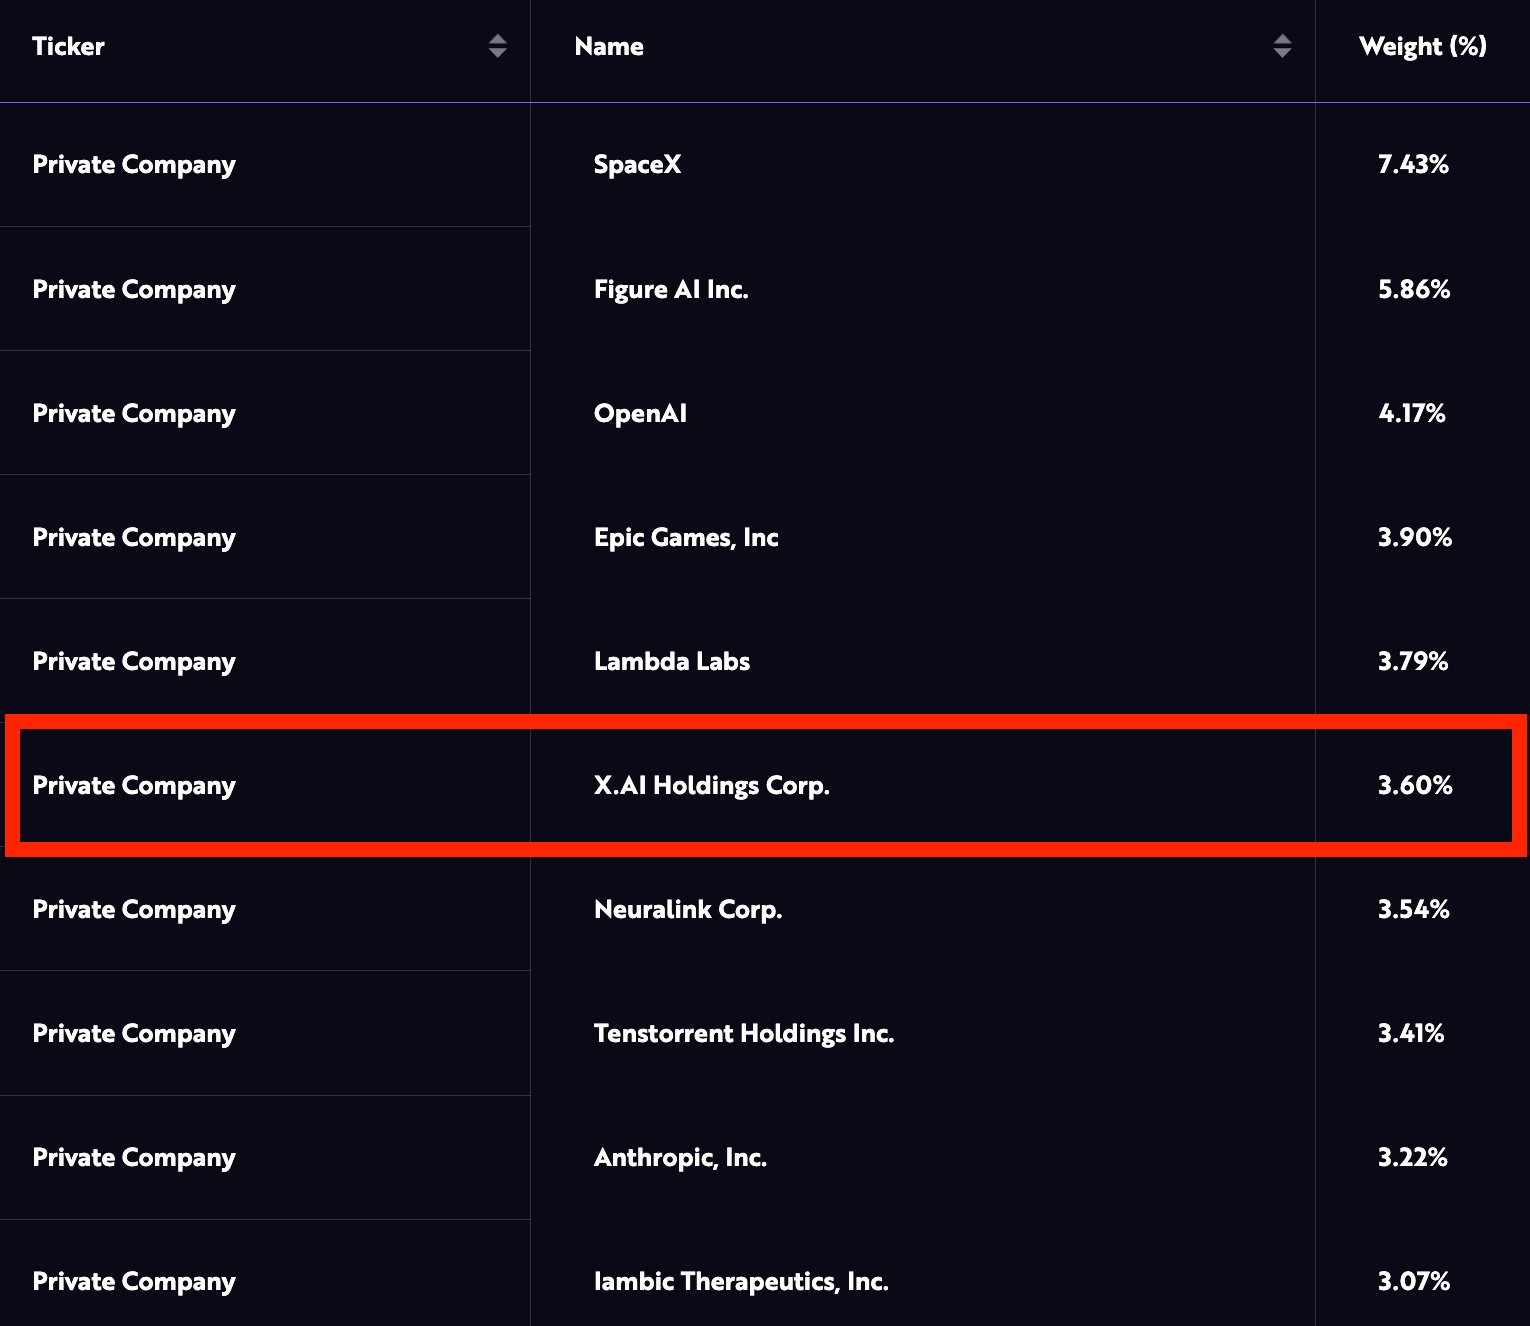Viewport: 1530px width, 1326px height.
Task: Click the Weight (%) column header
Action: [x=1422, y=47]
